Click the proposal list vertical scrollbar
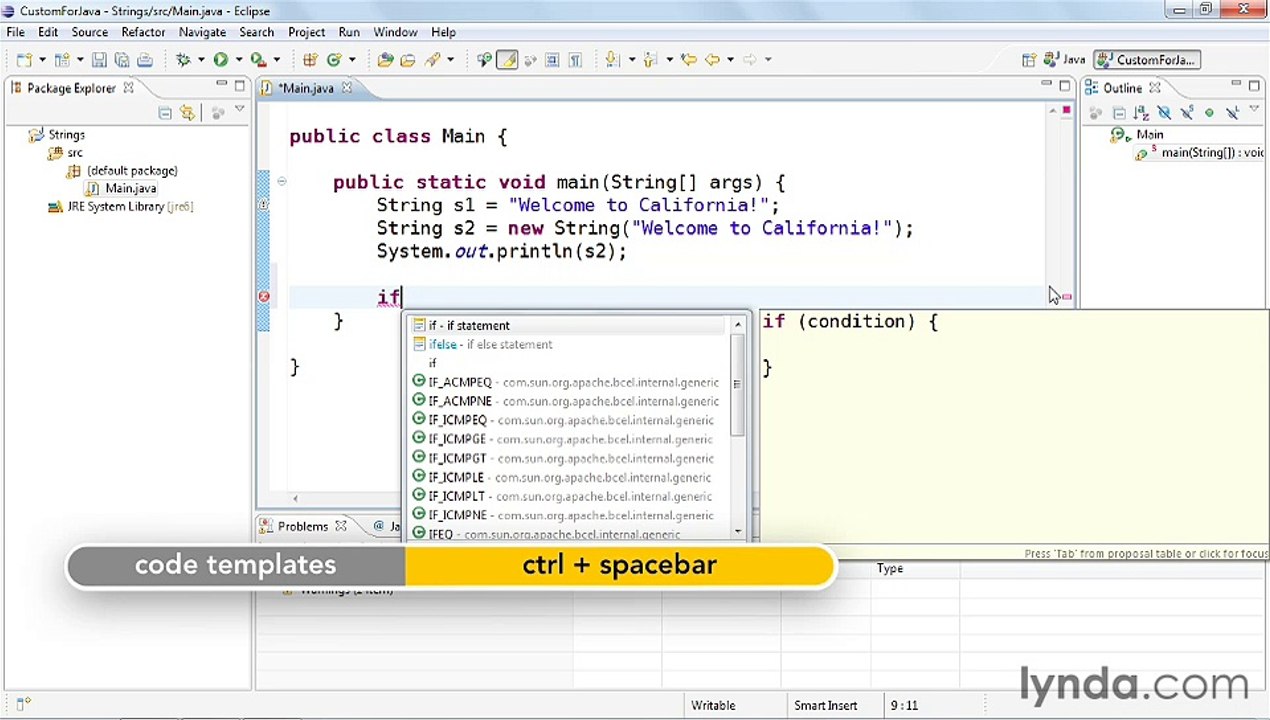Image resolution: width=1270 pixels, height=720 pixels. pyautogui.click(x=738, y=384)
